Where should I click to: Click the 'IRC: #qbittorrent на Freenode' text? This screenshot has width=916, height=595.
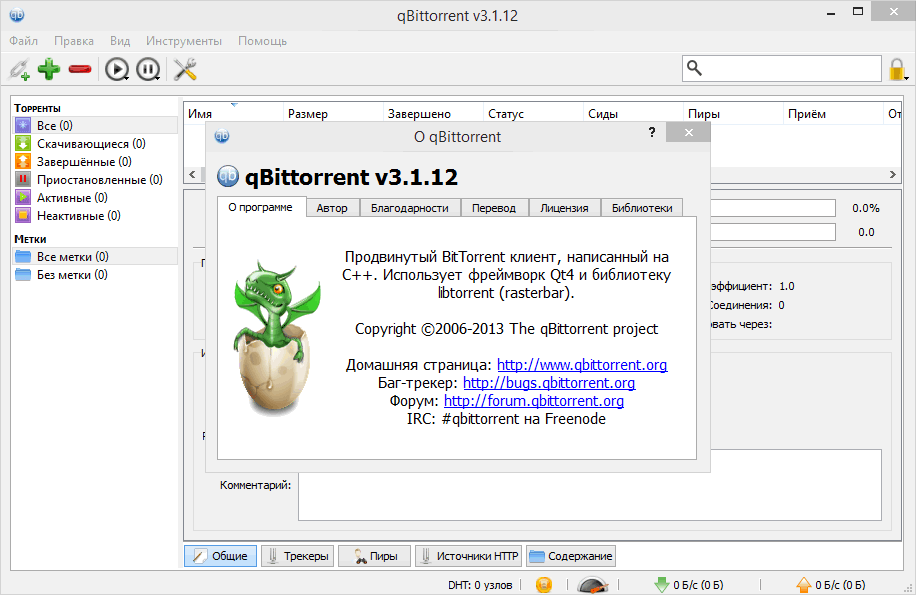coord(506,419)
